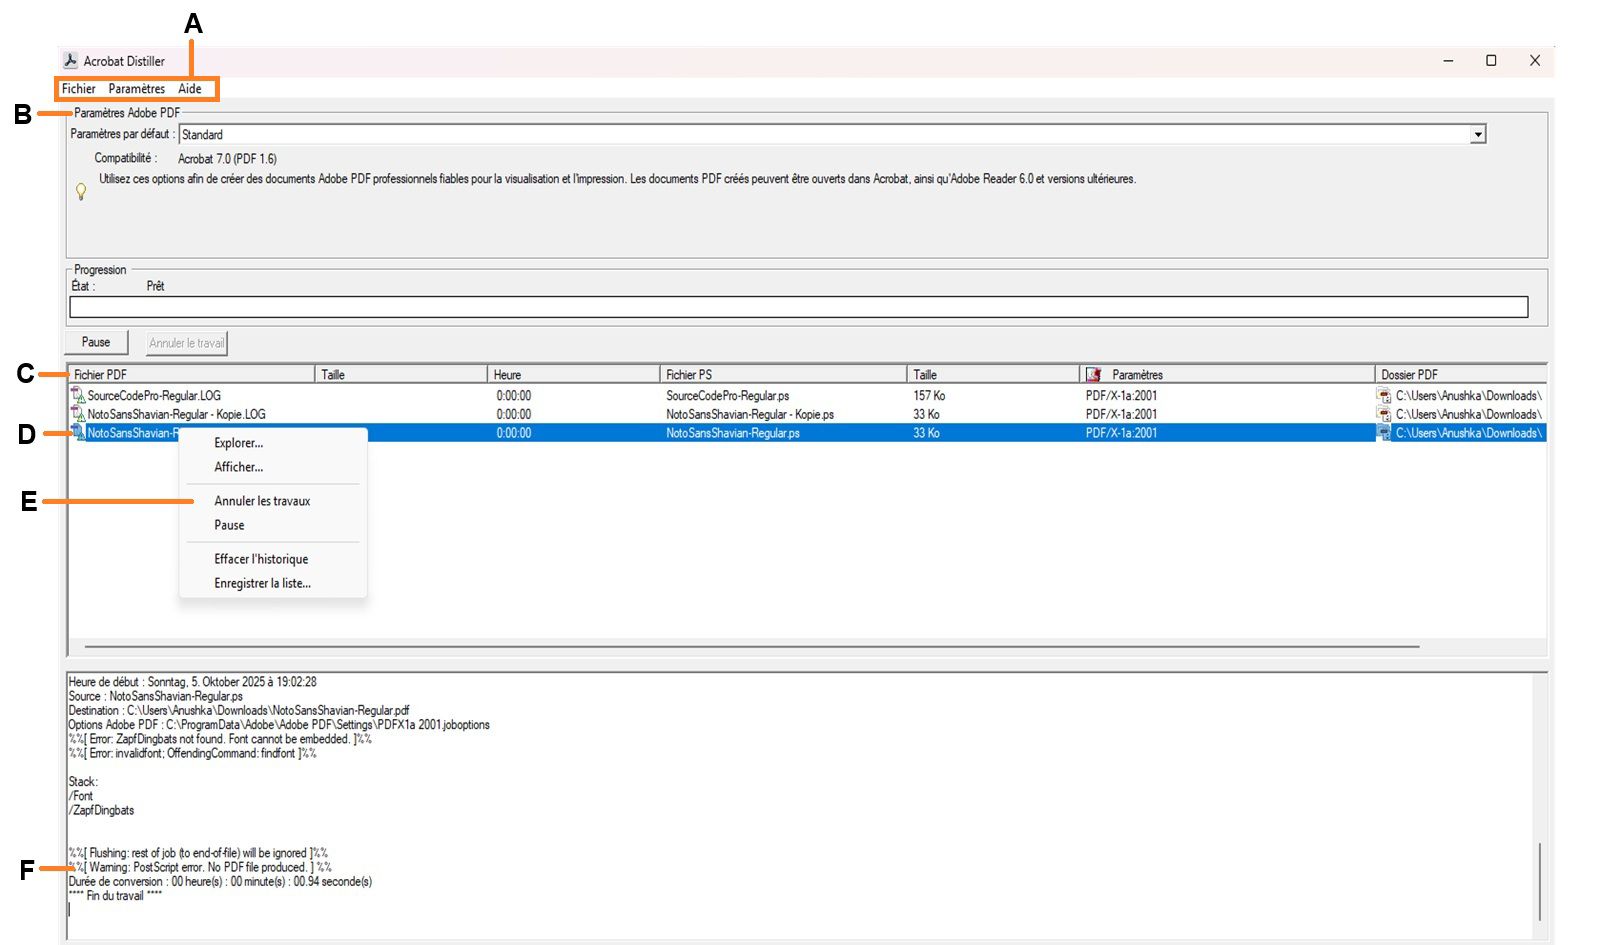1600x945 pixels.
Task: Open the Fichier menu
Action: pyautogui.click(x=79, y=89)
